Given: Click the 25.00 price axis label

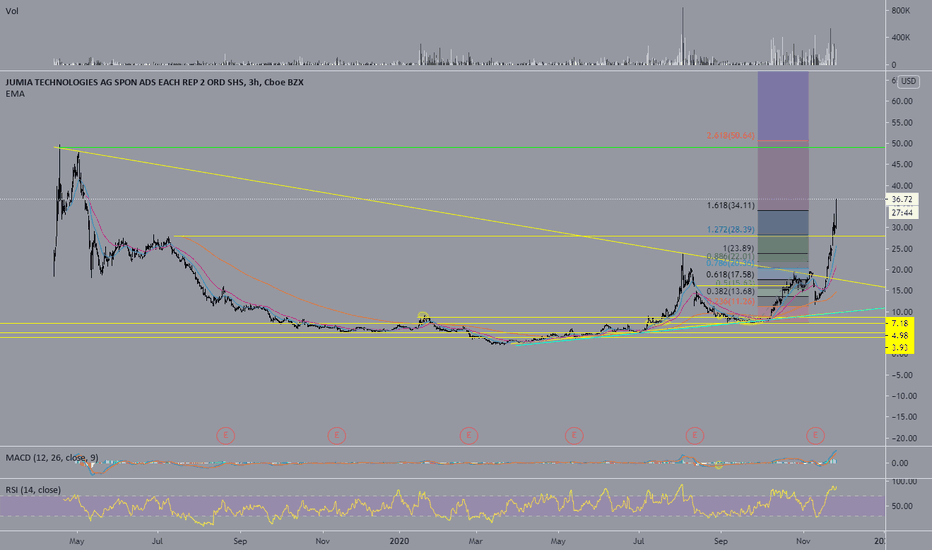Looking at the screenshot, I should [902, 249].
